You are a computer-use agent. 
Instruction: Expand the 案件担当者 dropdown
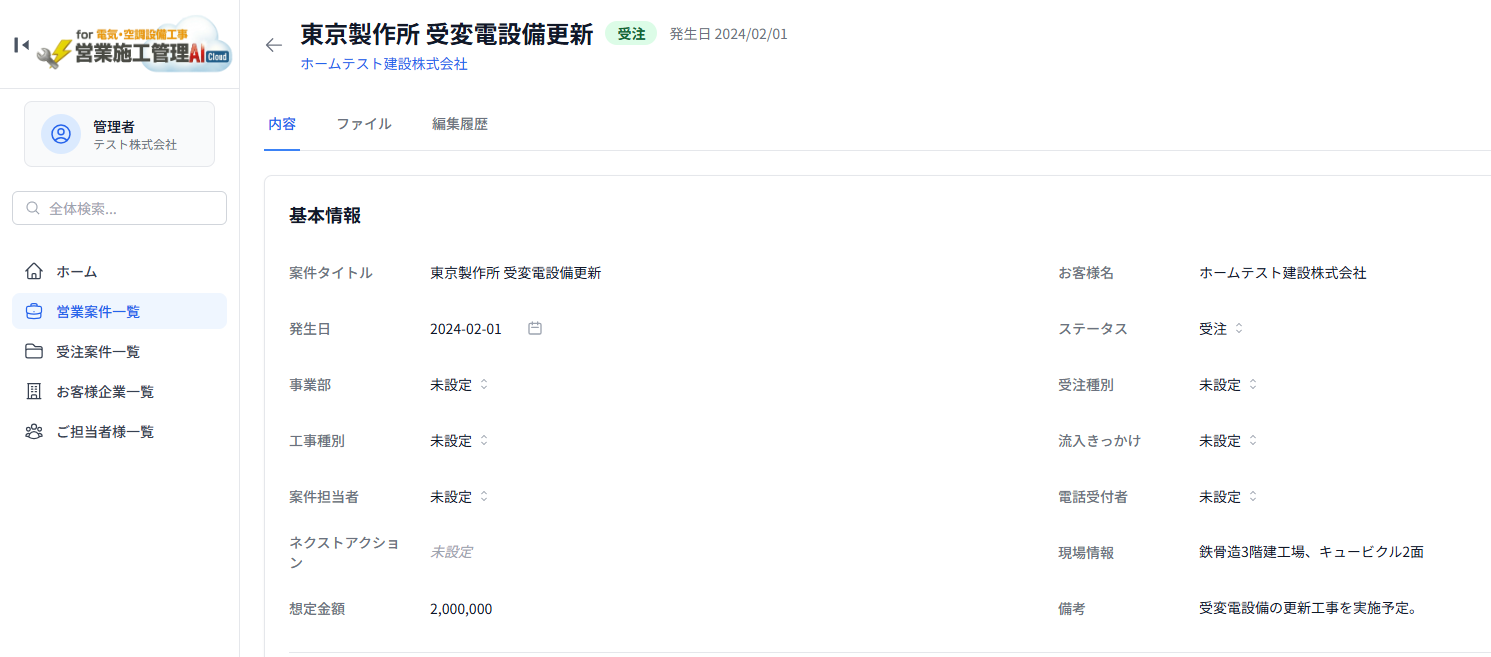(x=459, y=497)
